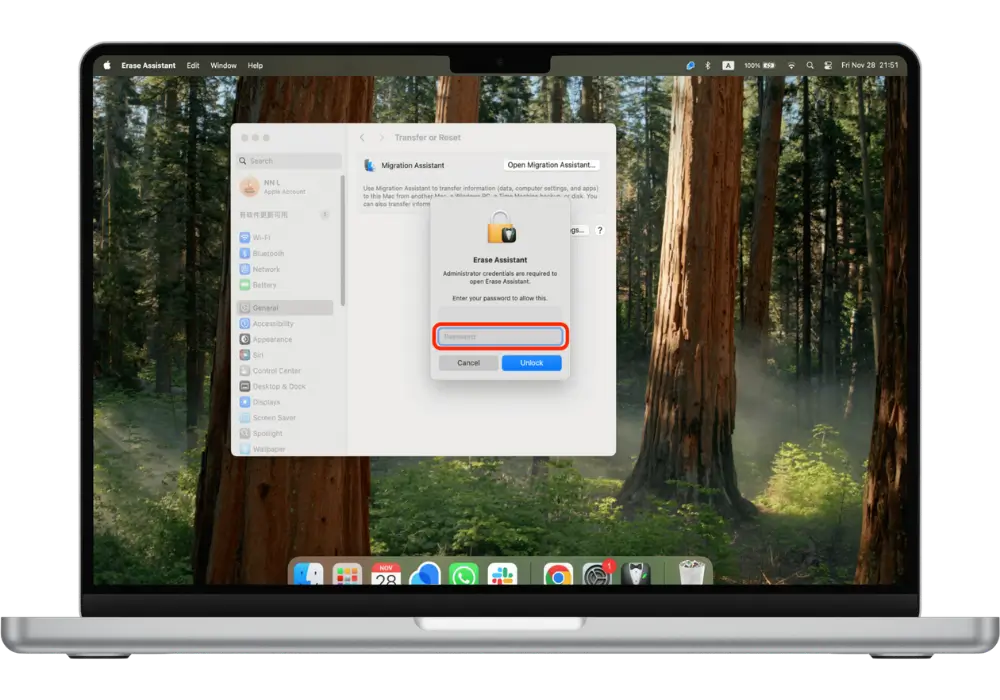Open Trash in the Dock

point(691,574)
